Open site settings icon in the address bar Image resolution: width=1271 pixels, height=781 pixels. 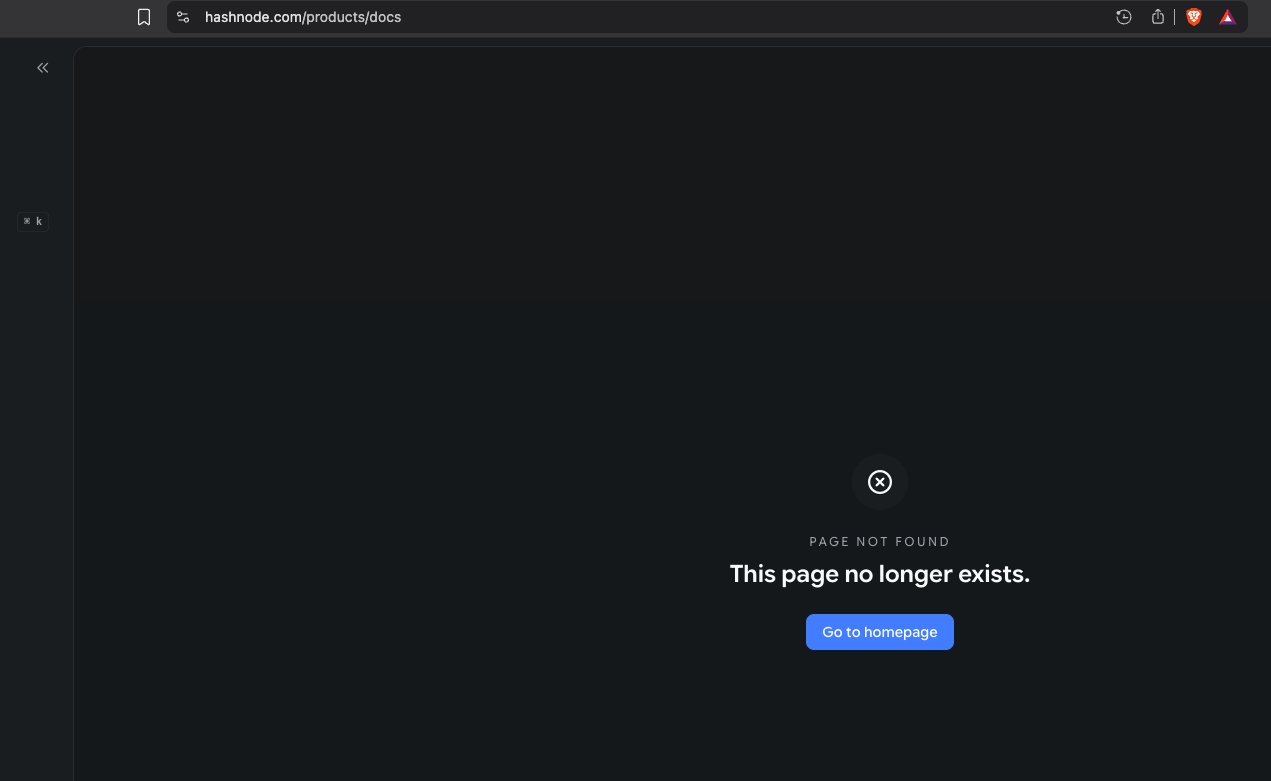coord(183,17)
